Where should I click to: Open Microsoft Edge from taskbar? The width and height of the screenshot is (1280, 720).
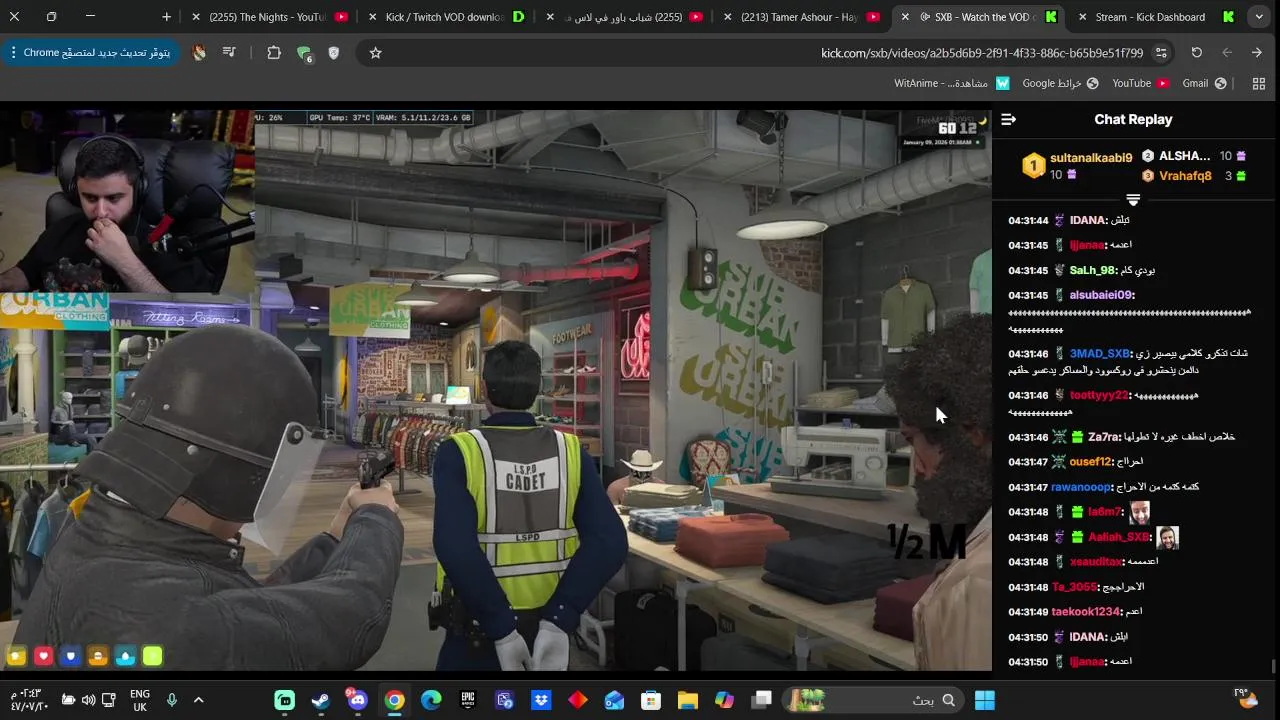[x=431, y=700]
